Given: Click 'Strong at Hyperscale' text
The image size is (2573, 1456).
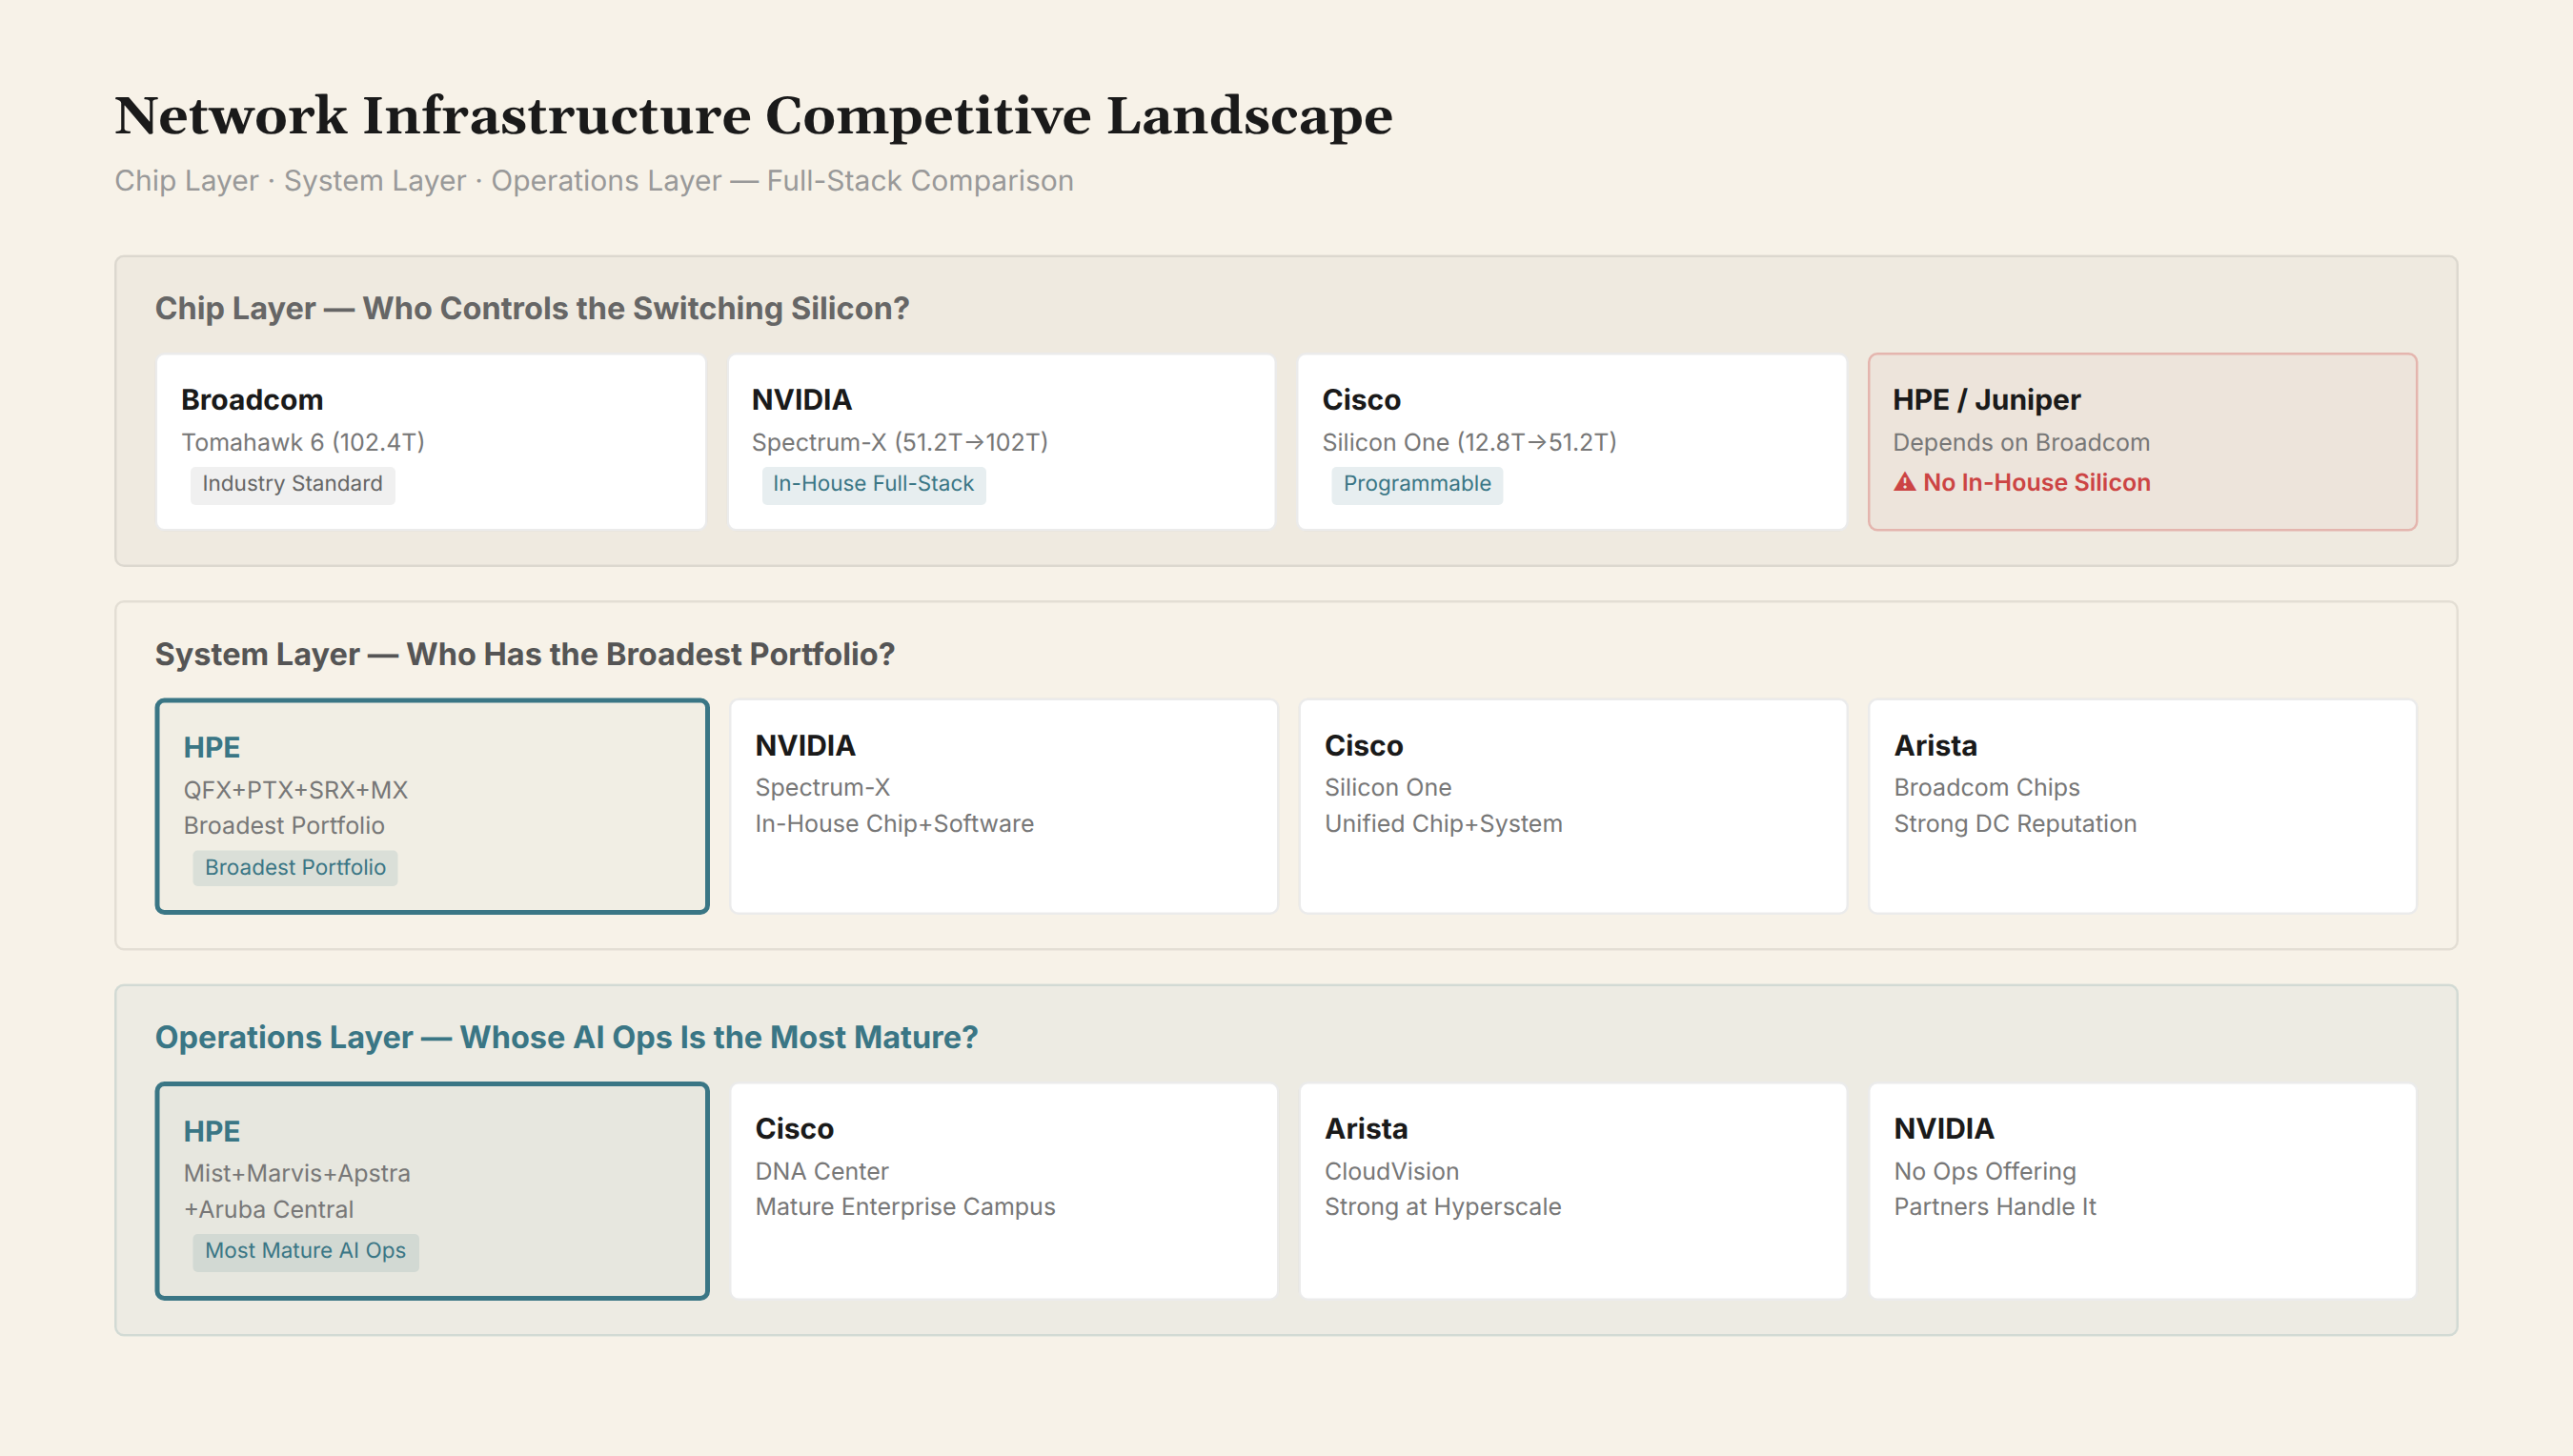Looking at the screenshot, I should click(x=1443, y=1207).
